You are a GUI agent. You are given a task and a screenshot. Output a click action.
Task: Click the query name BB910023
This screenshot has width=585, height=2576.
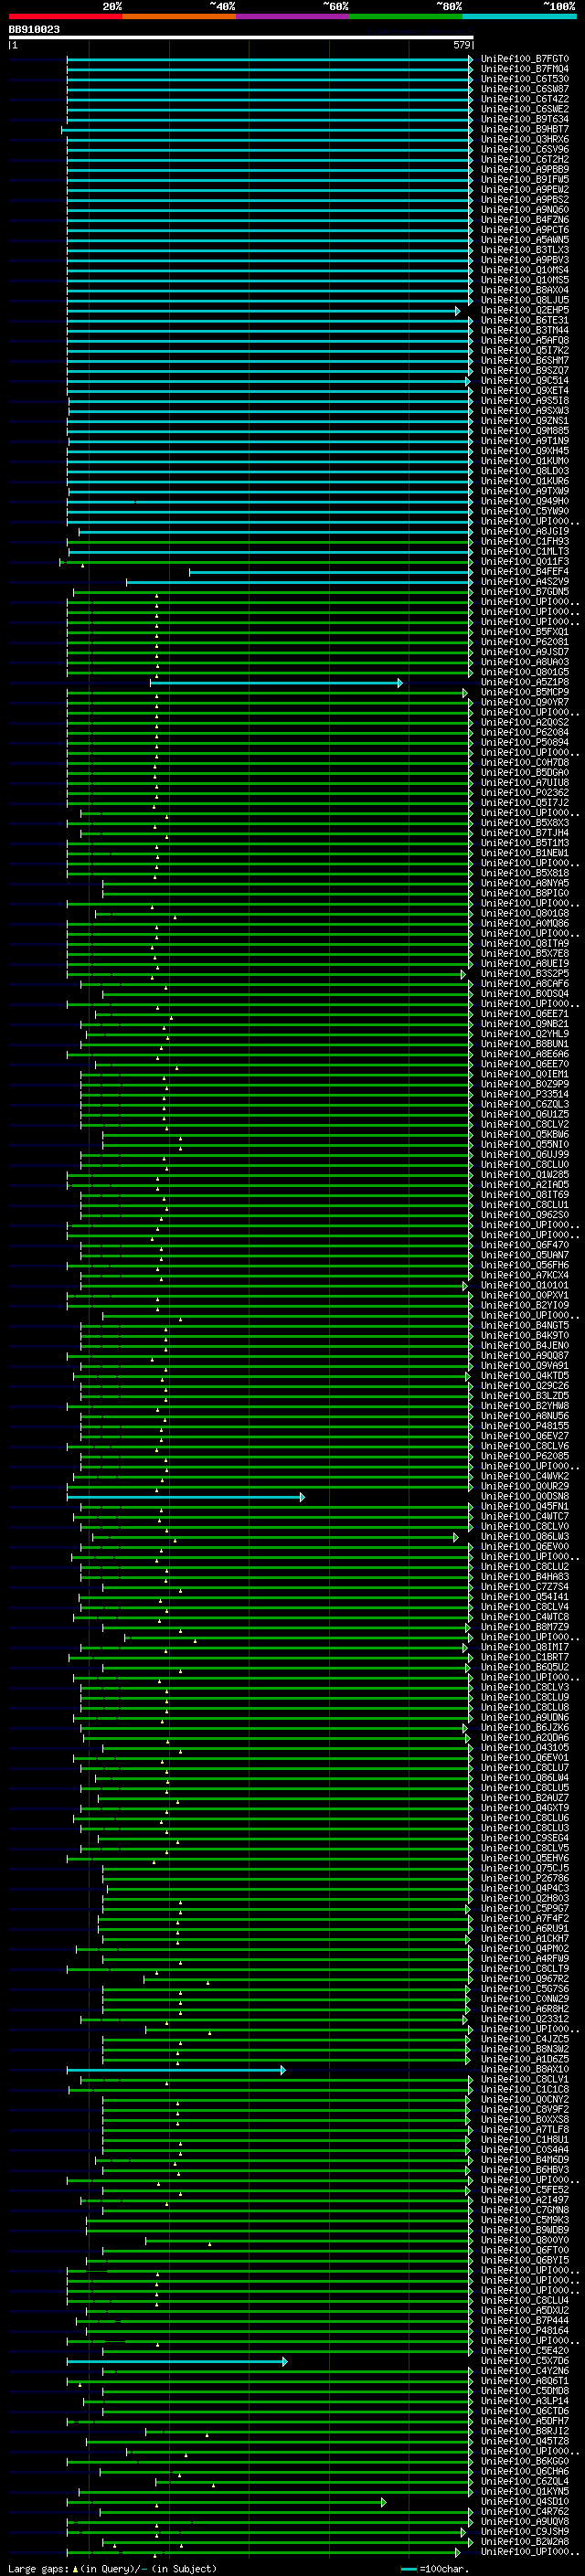click(34, 29)
